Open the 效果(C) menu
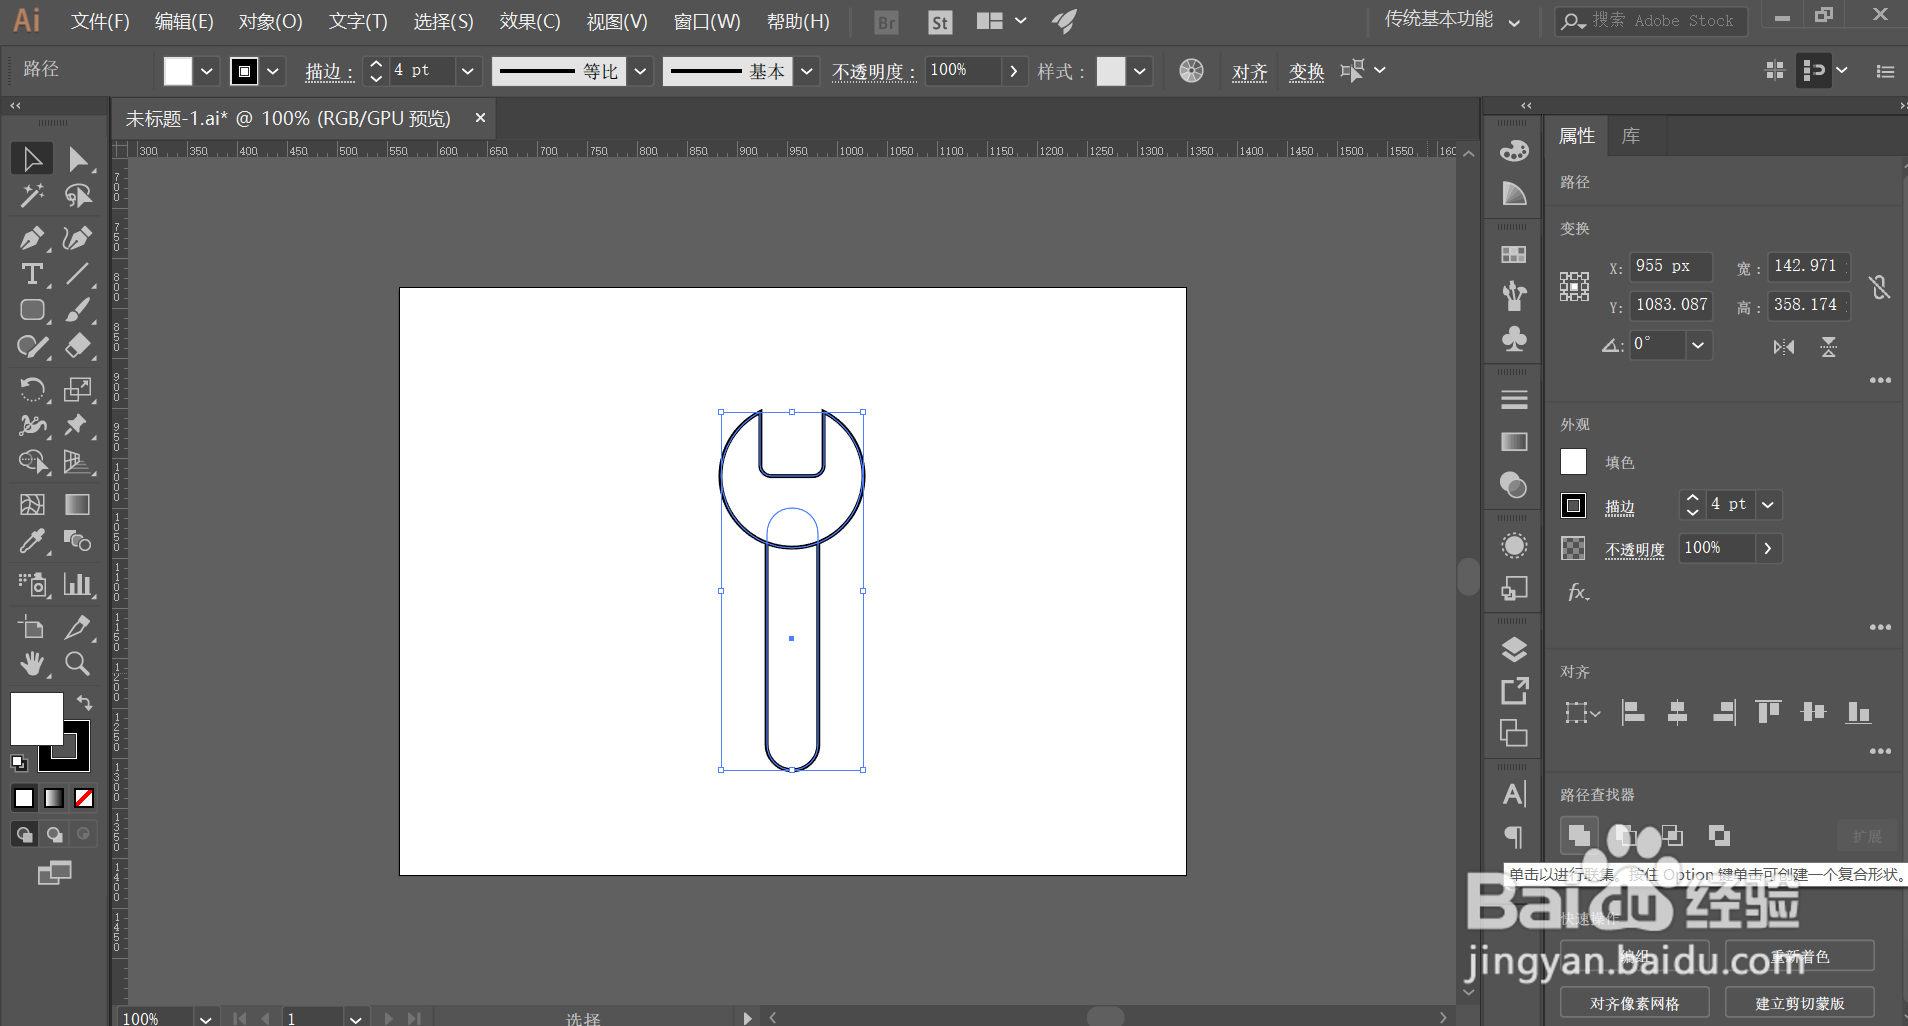Image resolution: width=1908 pixels, height=1026 pixels. coord(530,21)
